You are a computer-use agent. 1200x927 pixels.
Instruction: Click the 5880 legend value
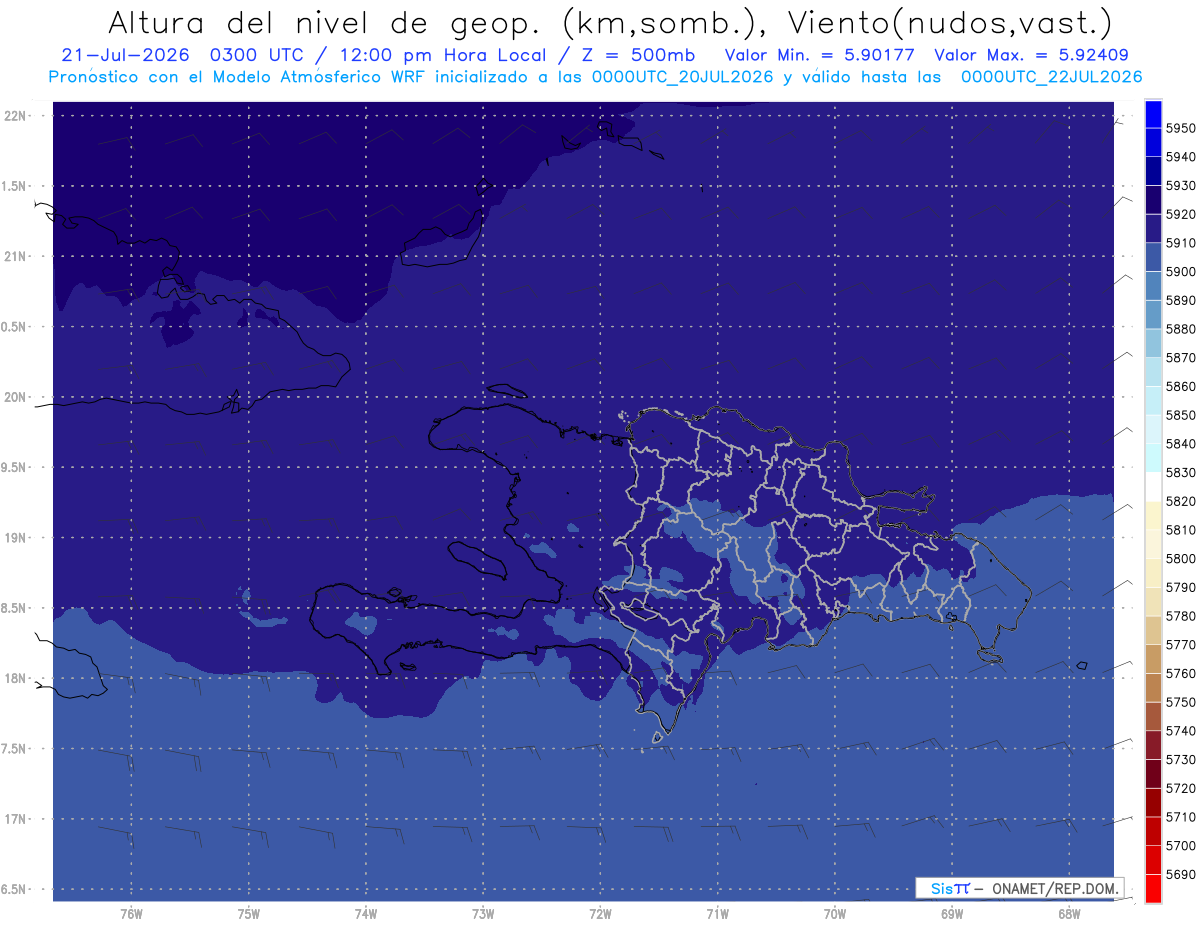pyautogui.click(x=1180, y=329)
